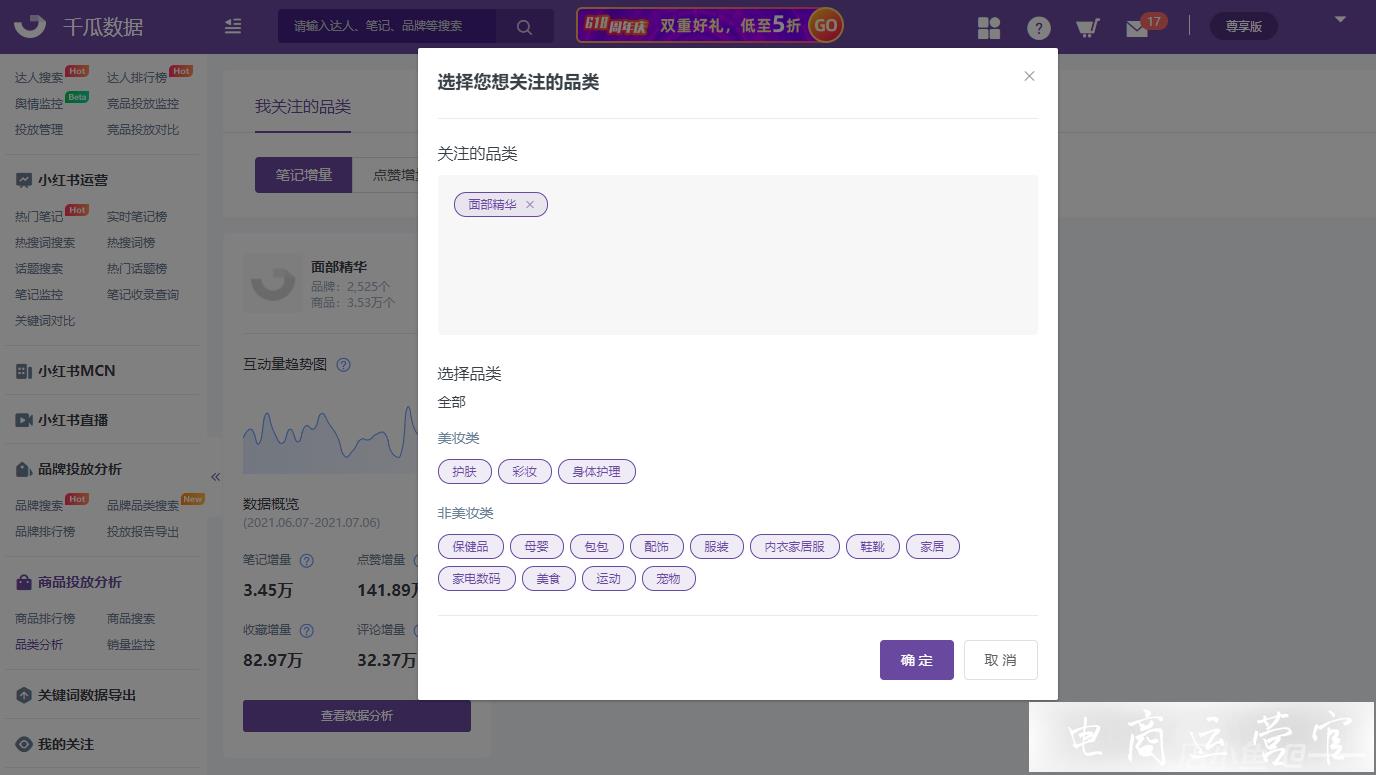The height and width of the screenshot is (775, 1376).
Task: Select the 家居 category tag
Action: coord(932,547)
